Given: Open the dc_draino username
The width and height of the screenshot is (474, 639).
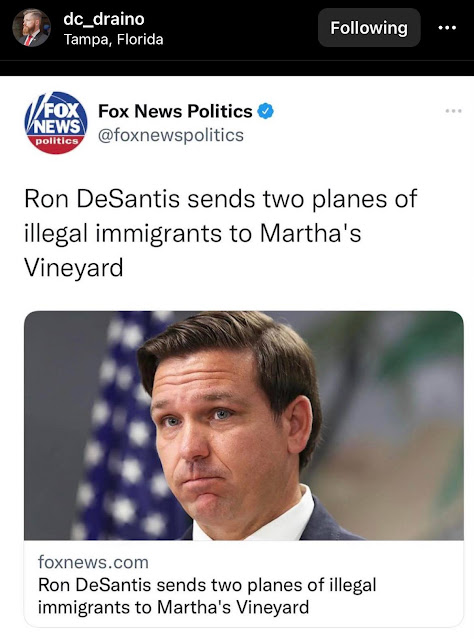Looking at the screenshot, I should pos(104,19).
